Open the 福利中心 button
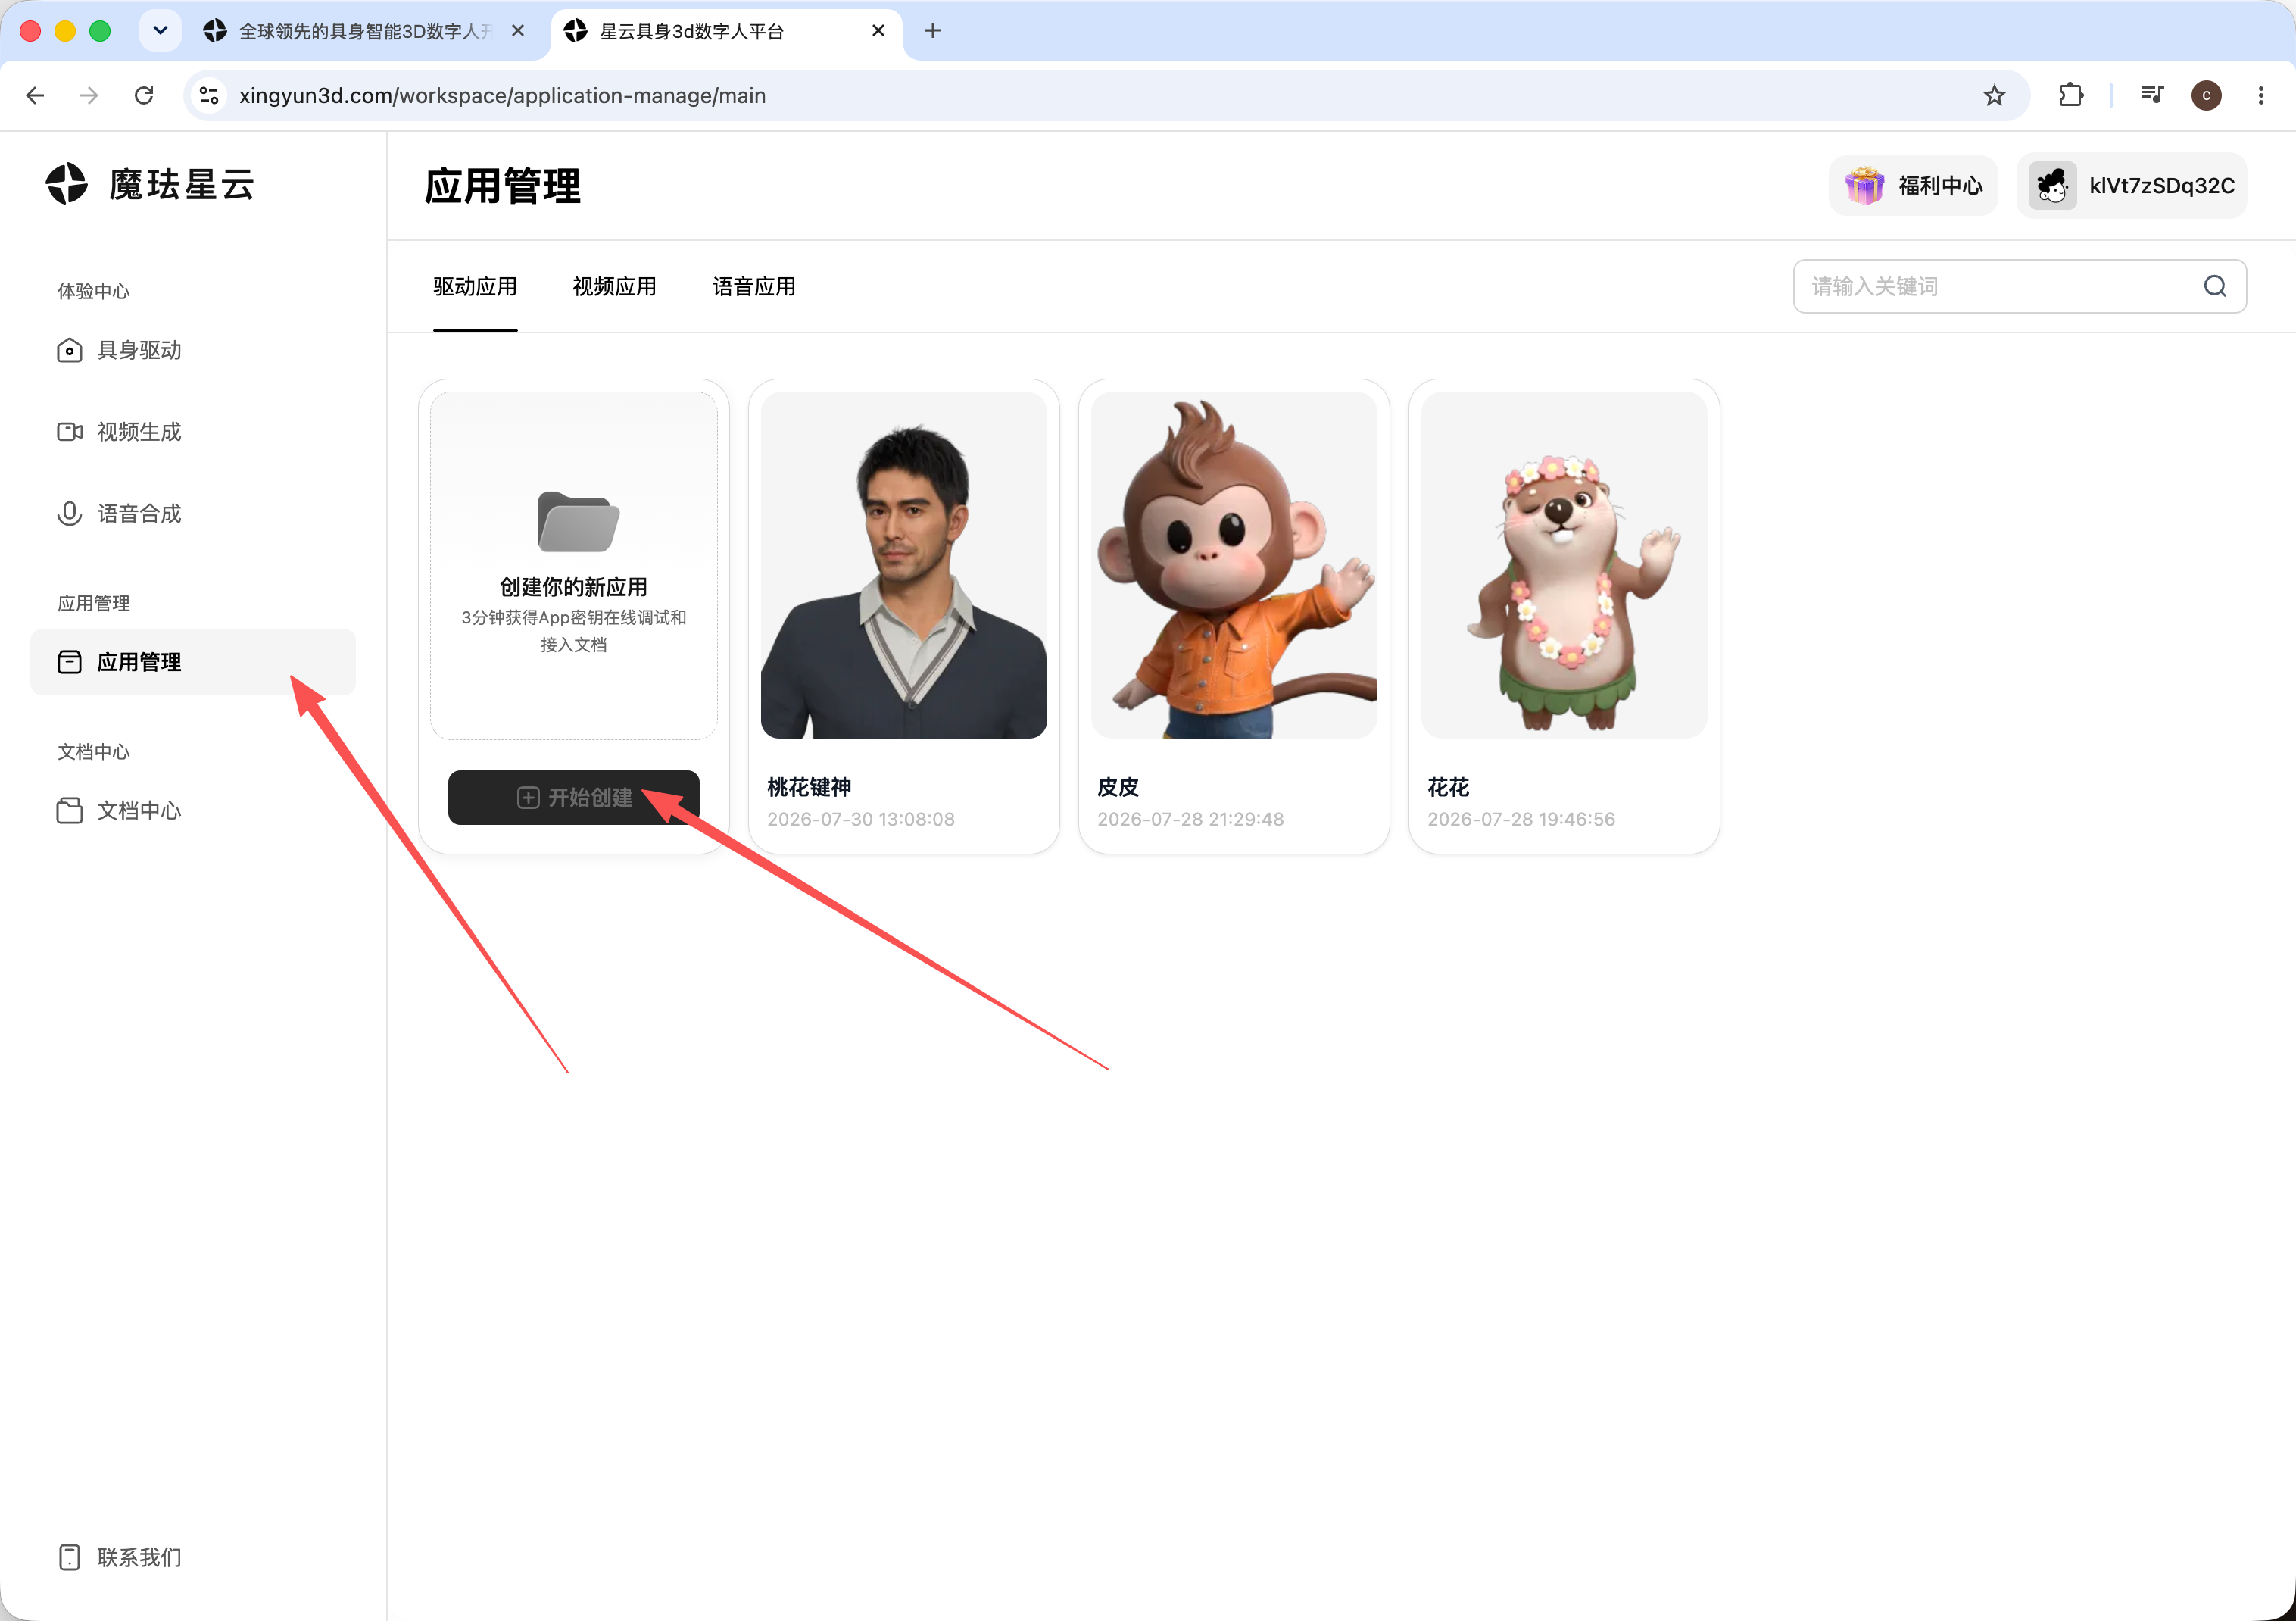 click(1913, 186)
